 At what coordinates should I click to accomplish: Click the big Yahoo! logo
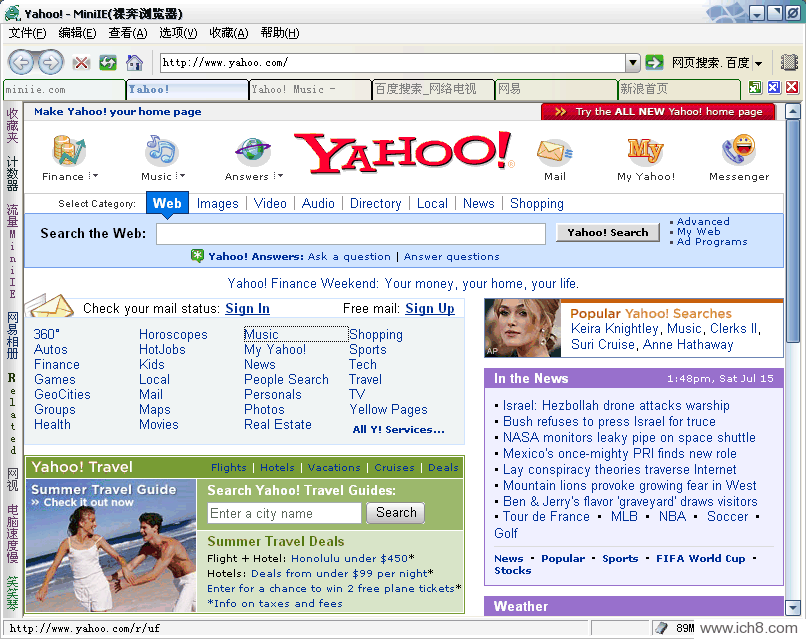(404, 152)
